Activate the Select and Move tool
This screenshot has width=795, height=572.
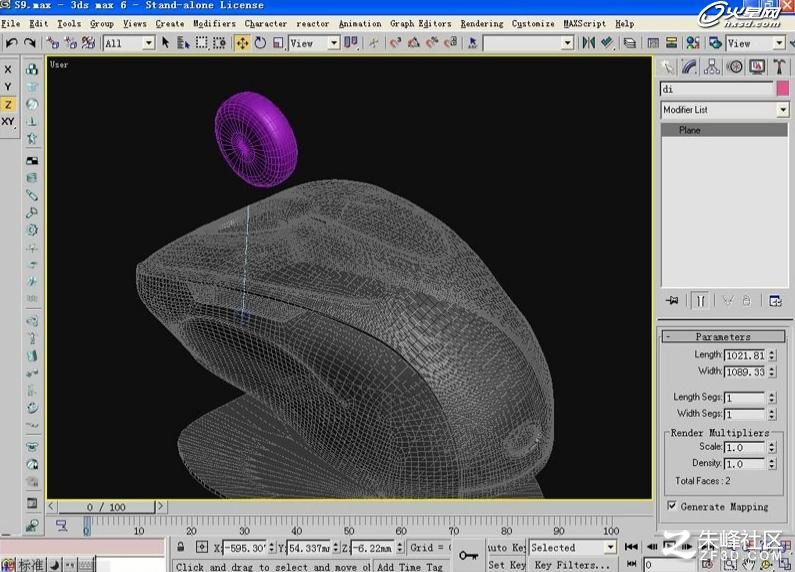coord(242,43)
